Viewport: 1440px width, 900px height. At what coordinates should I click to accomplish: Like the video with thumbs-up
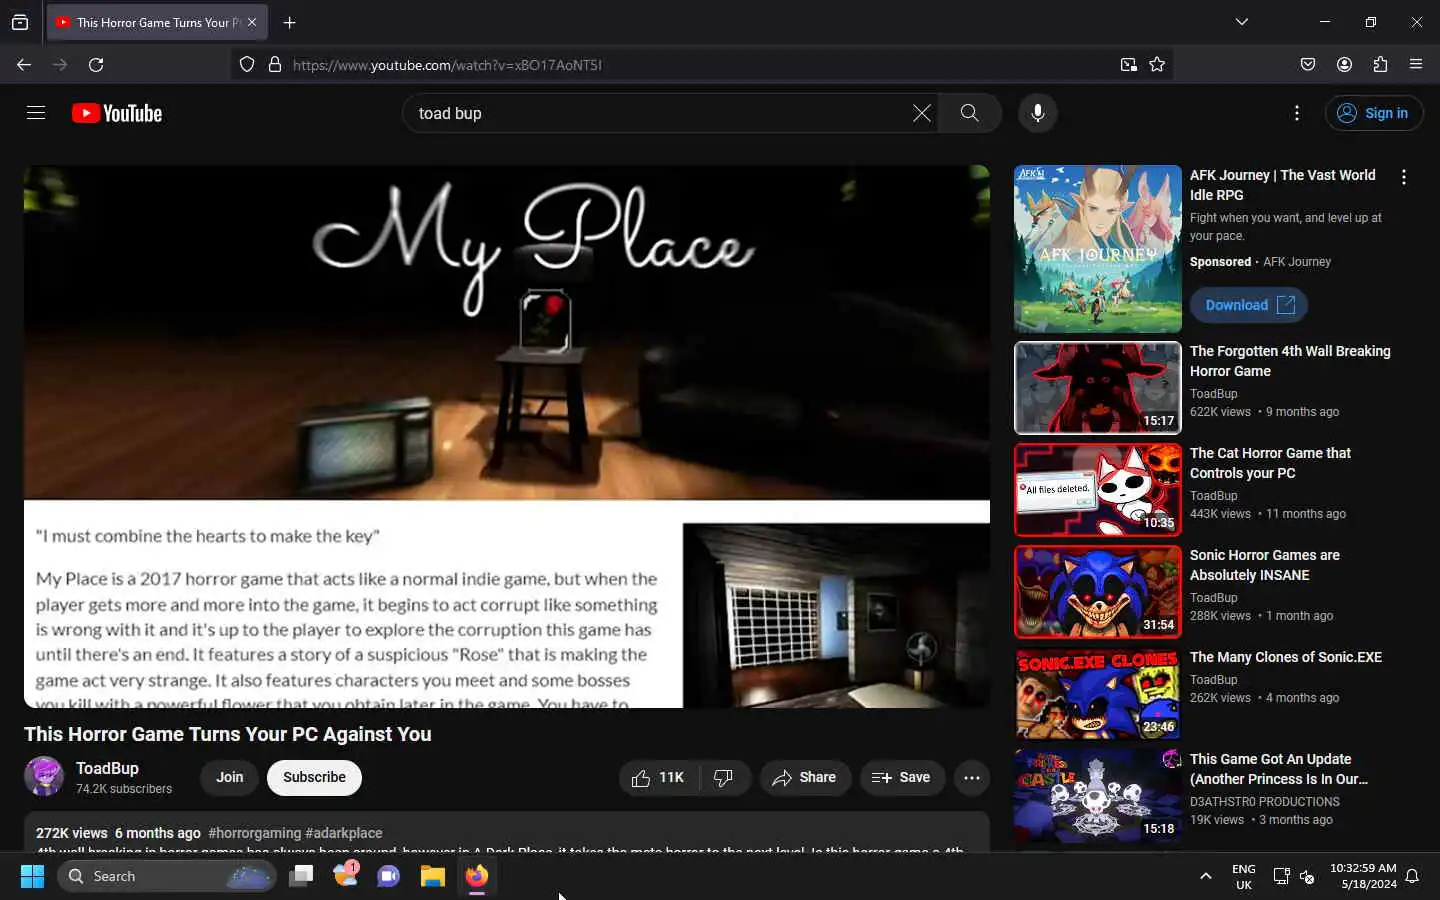(658, 777)
